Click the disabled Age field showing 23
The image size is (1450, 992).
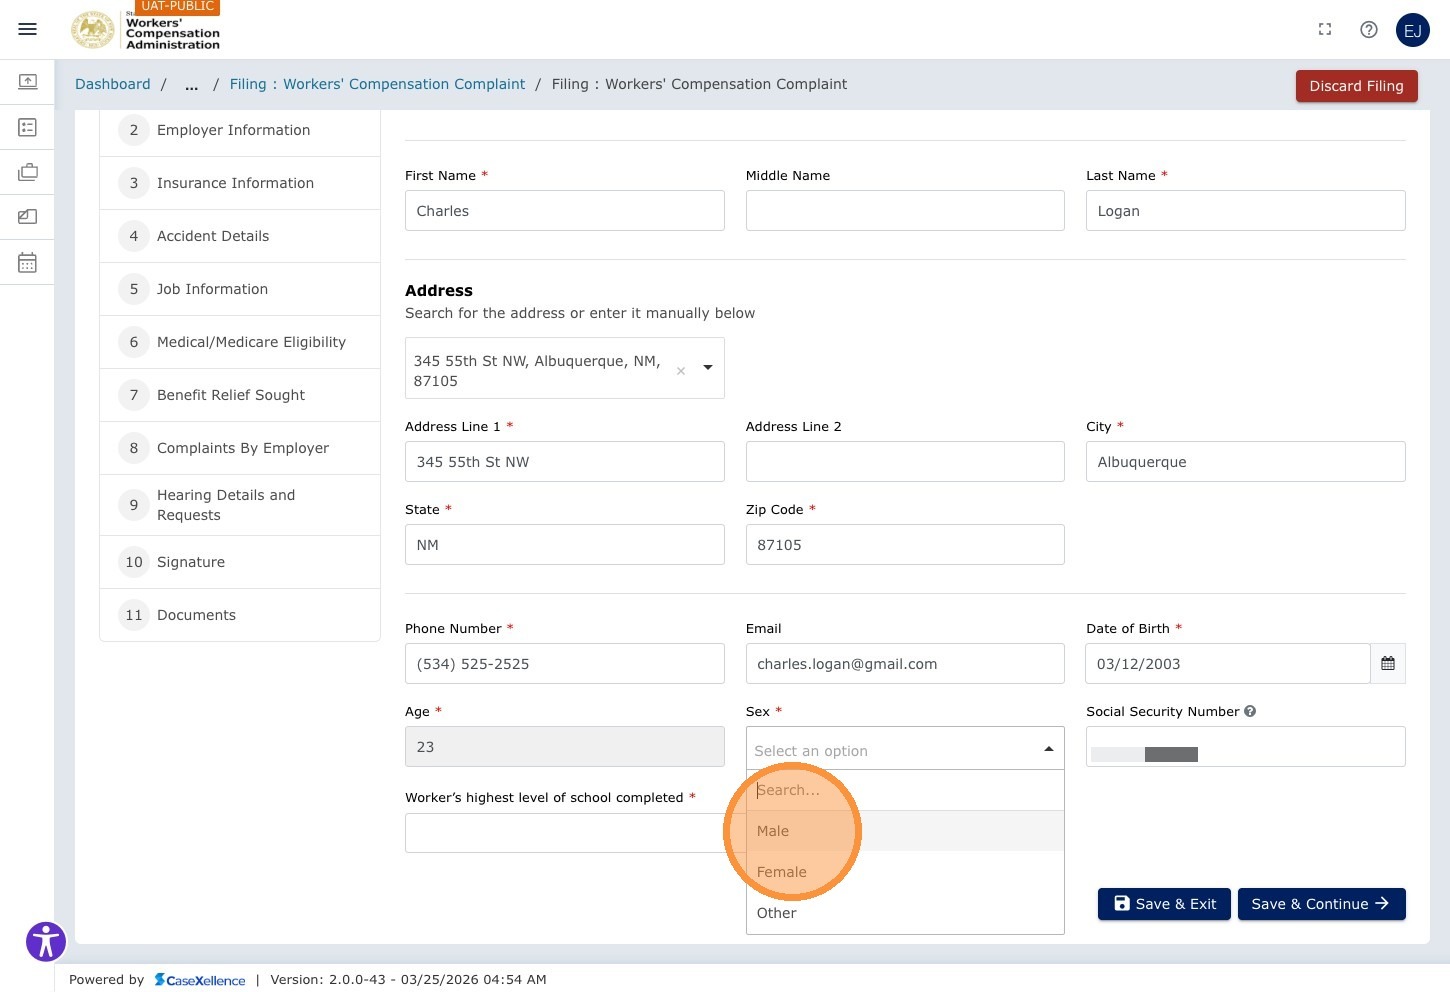pyautogui.click(x=564, y=747)
